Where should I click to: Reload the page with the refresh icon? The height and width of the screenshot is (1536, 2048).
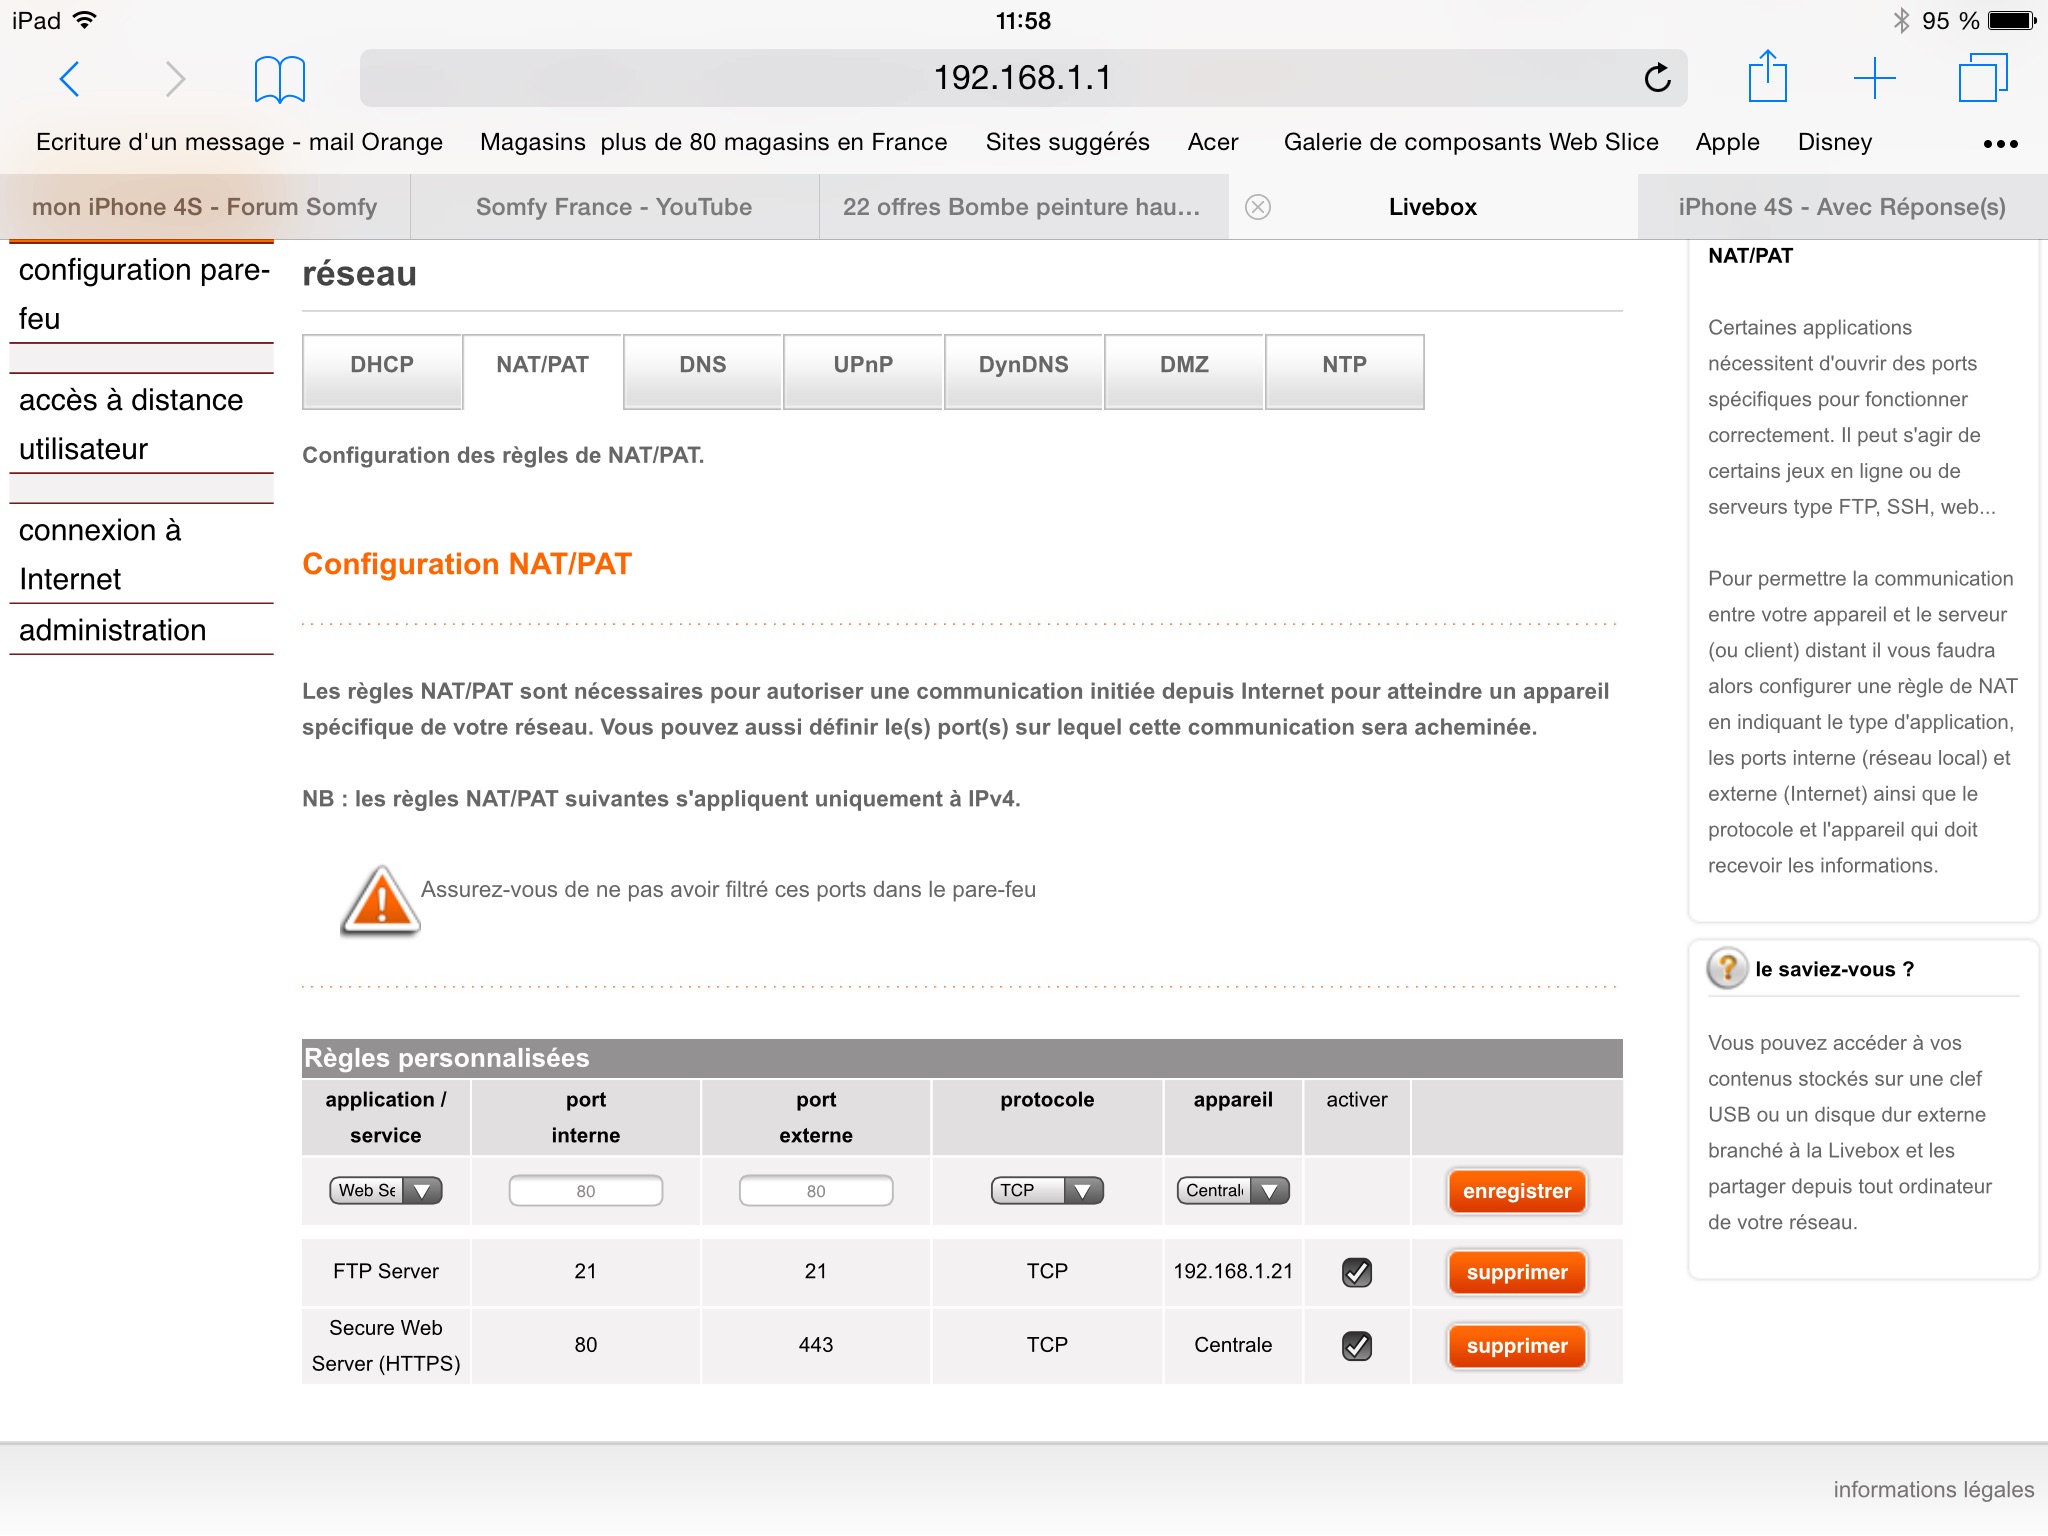pyautogui.click(x=1657, y=78)
